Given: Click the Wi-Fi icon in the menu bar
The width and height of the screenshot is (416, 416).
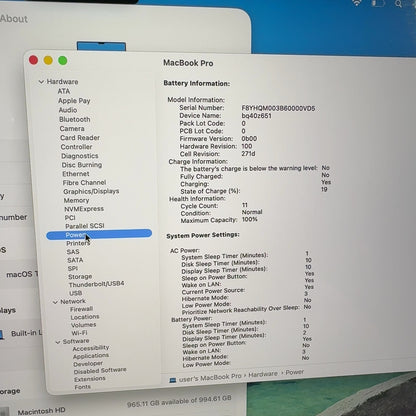Looking at the screenshot, I should (x=357, y=3).
